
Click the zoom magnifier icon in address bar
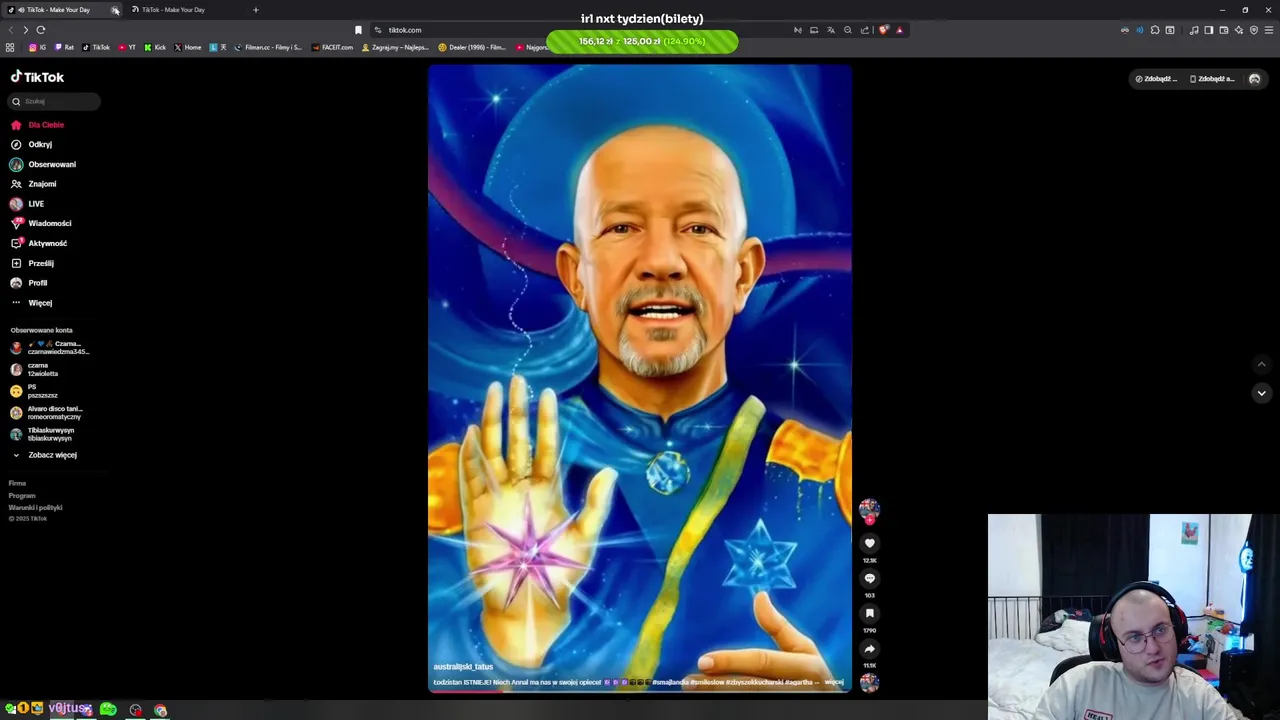coord(848,30)
